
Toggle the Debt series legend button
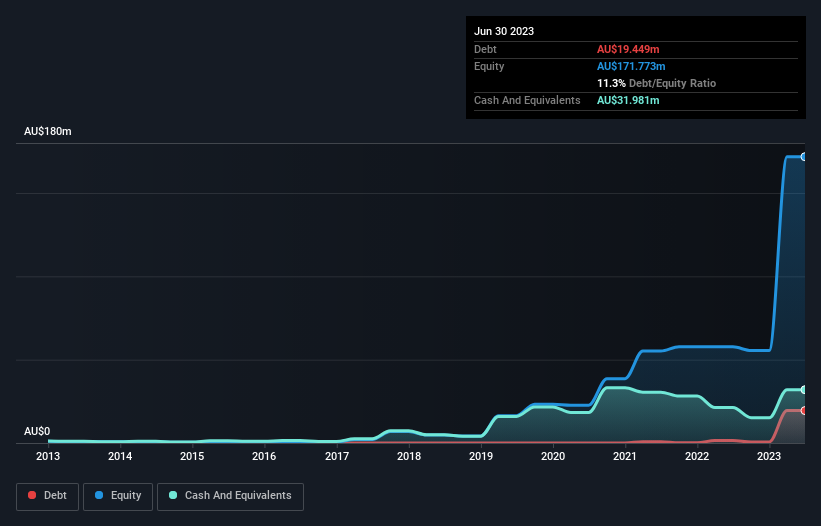point(47,496)
